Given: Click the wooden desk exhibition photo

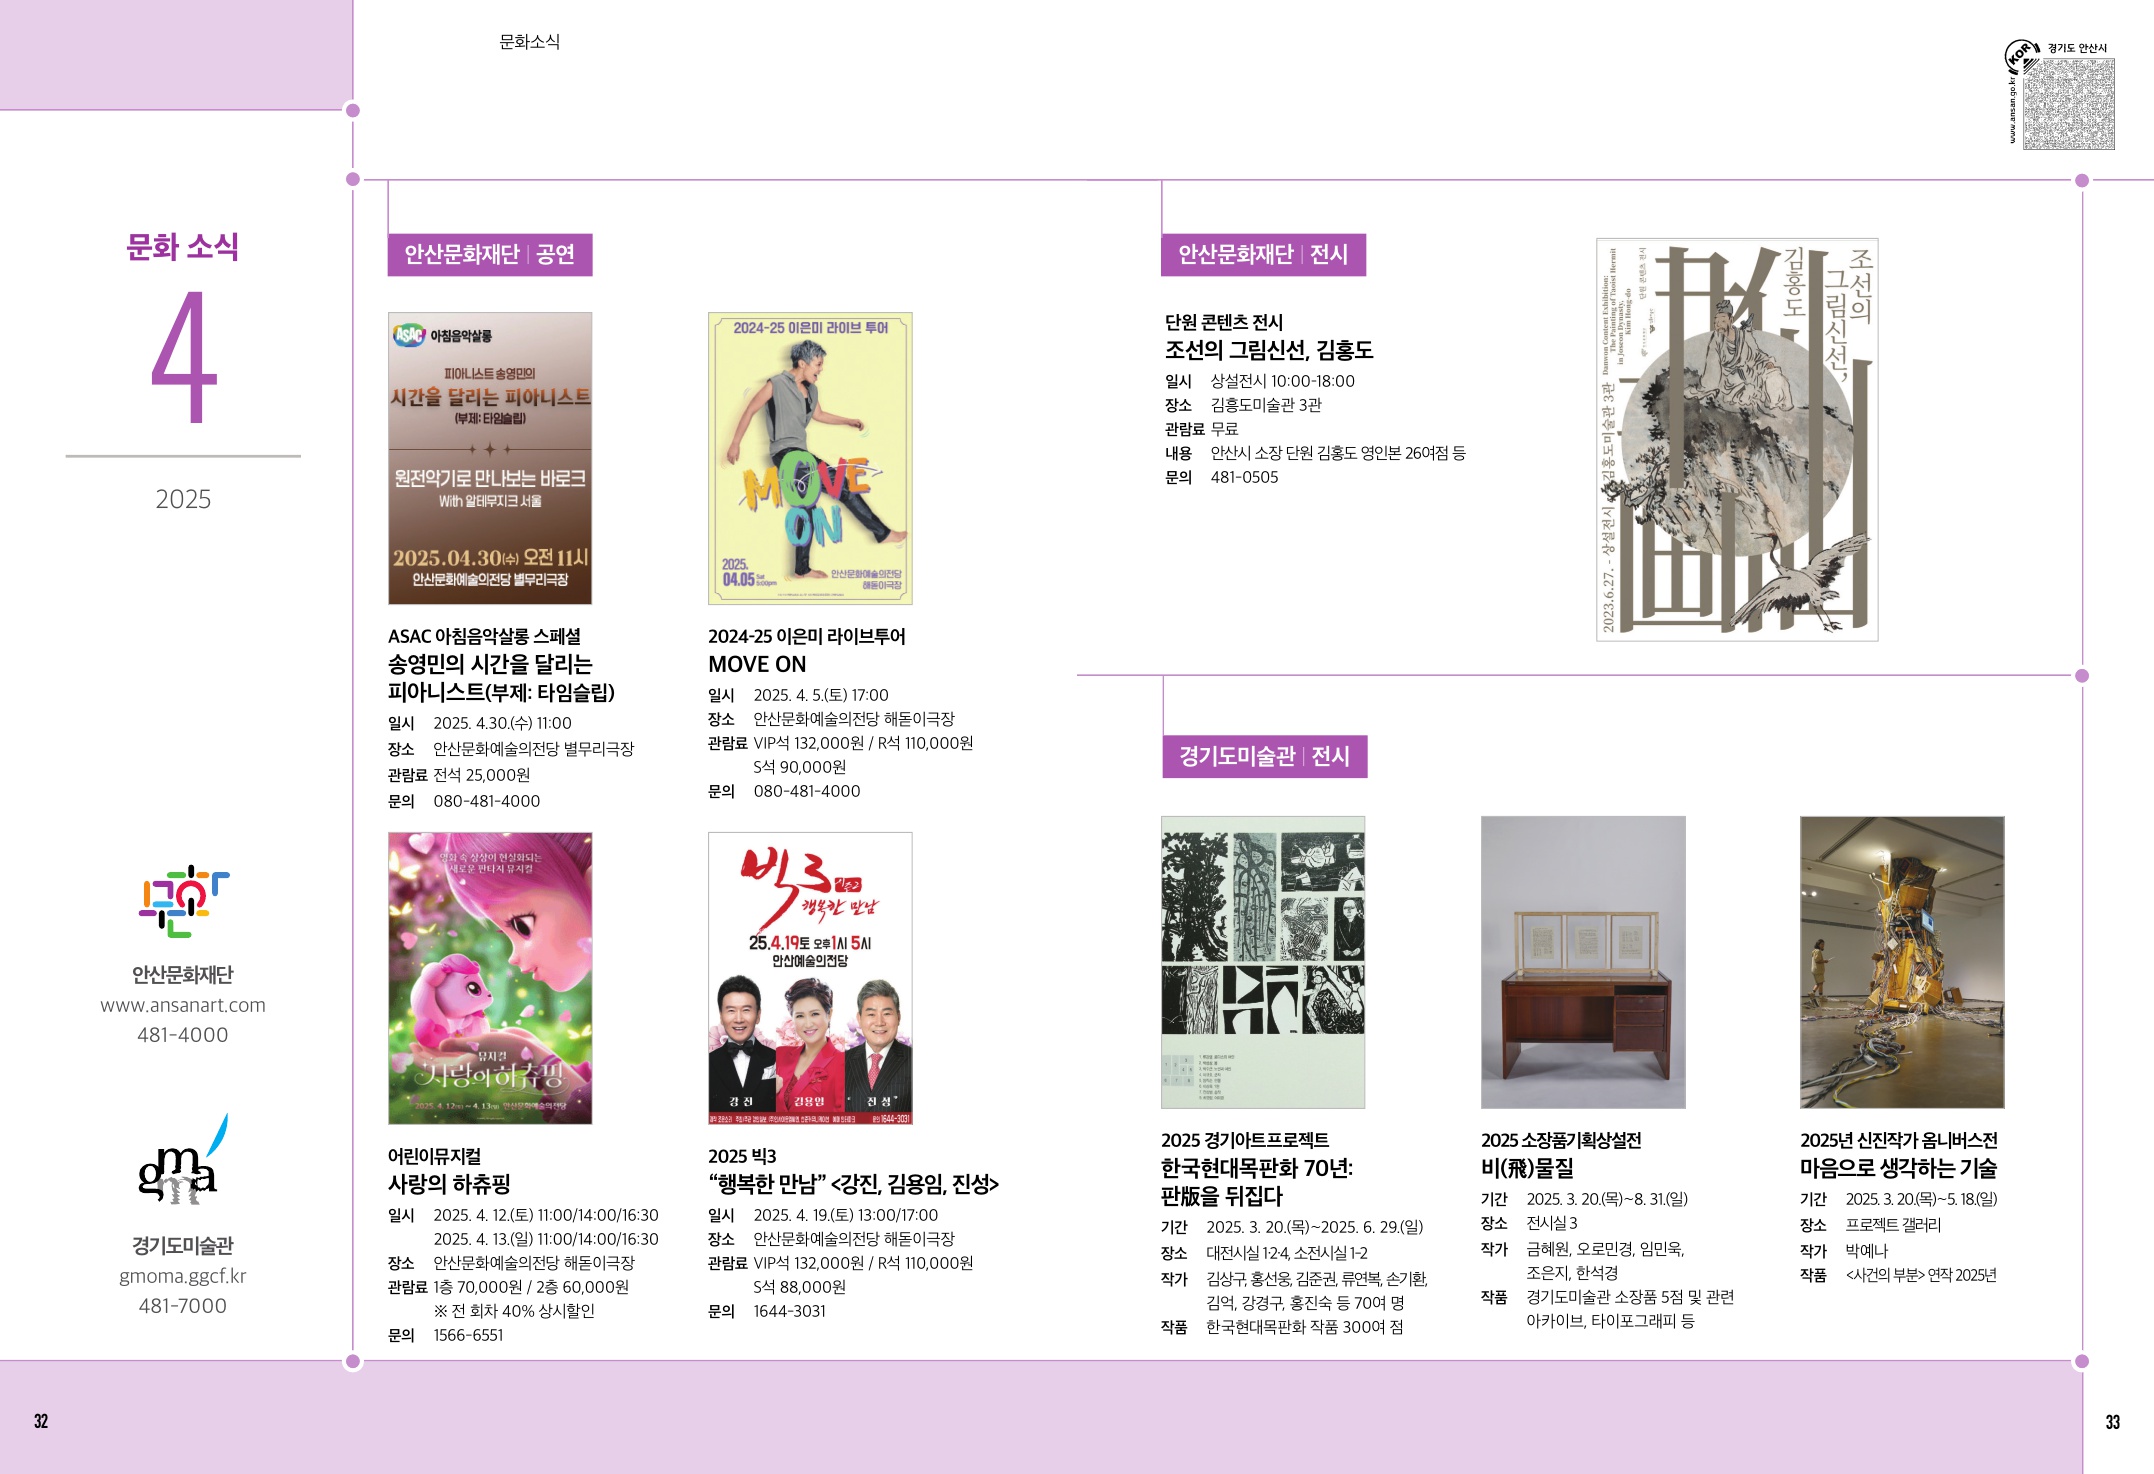Looking at the screenshot, I should [1582, 962].
